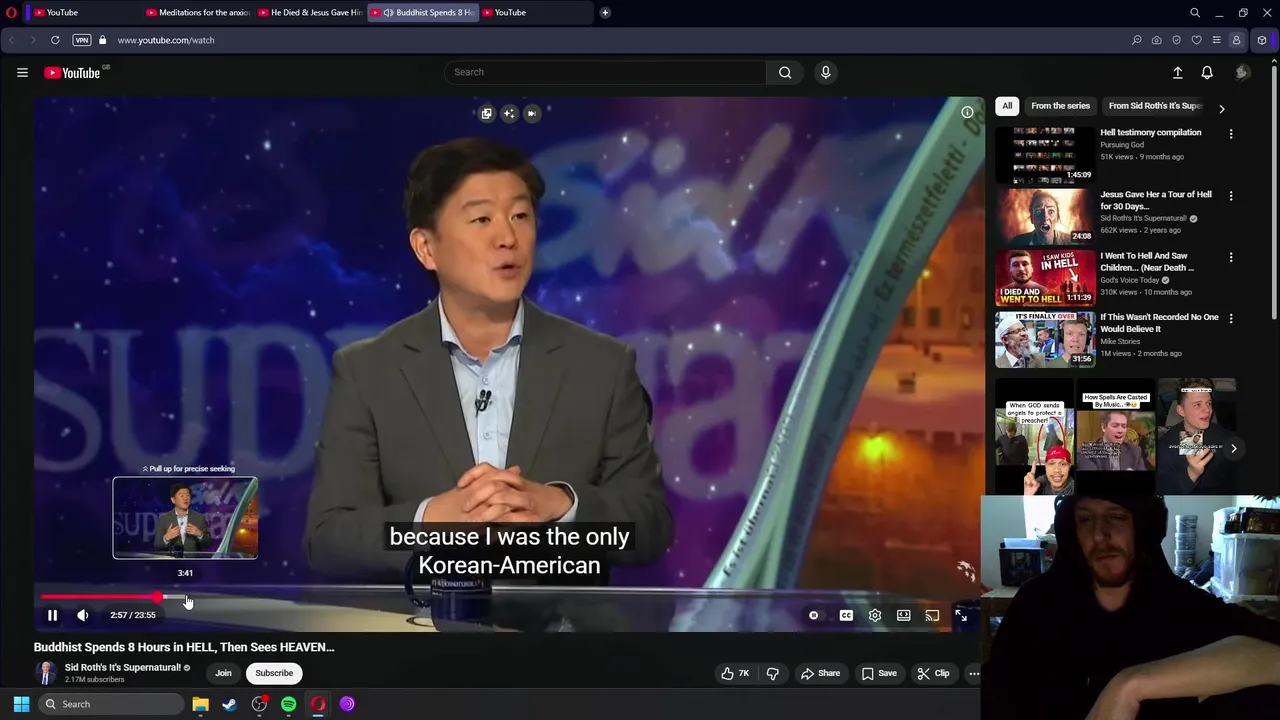Click the video title text below player
Image resolution: width=1280 pixels, height=720 pixels.
click(x=184, y=647)
